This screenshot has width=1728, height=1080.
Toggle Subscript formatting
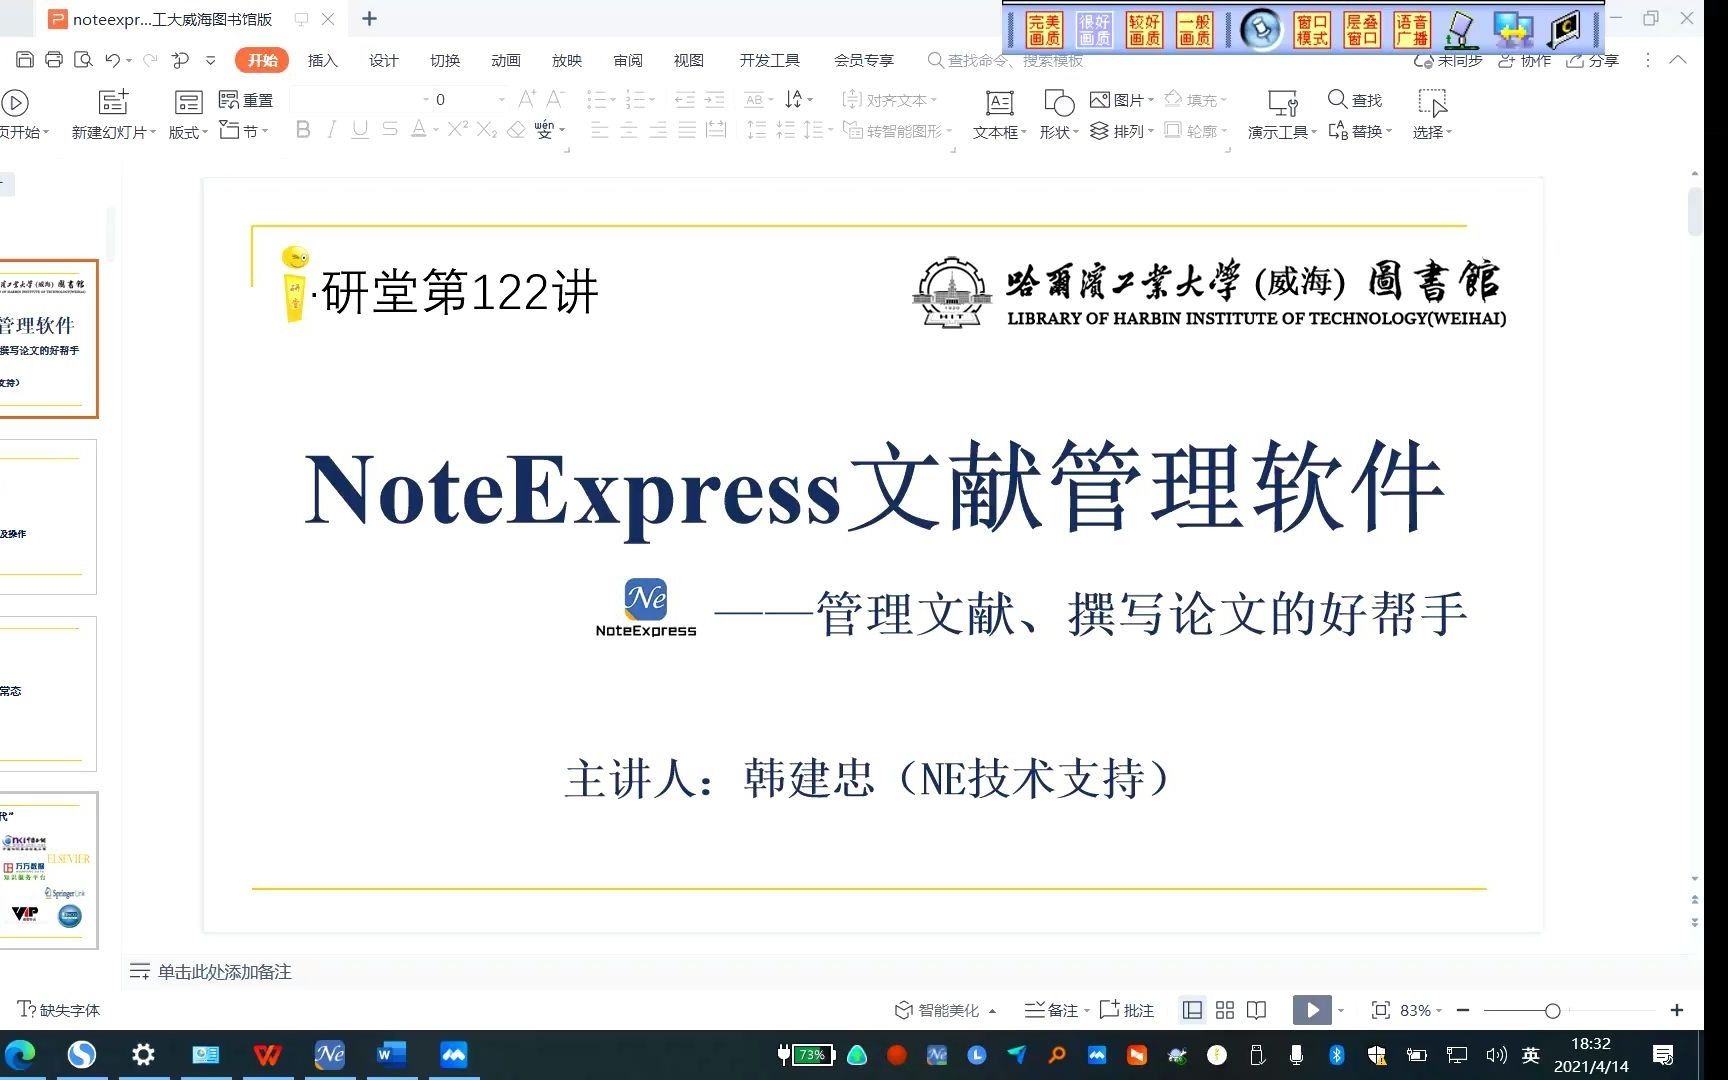coord(487,130)
